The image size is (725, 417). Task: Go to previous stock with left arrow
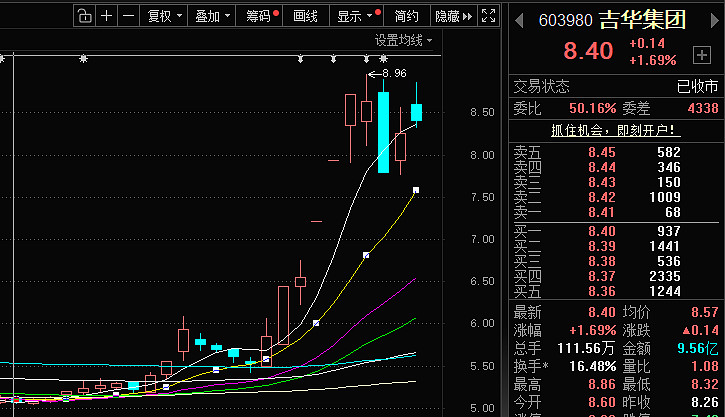coord(519,20)
